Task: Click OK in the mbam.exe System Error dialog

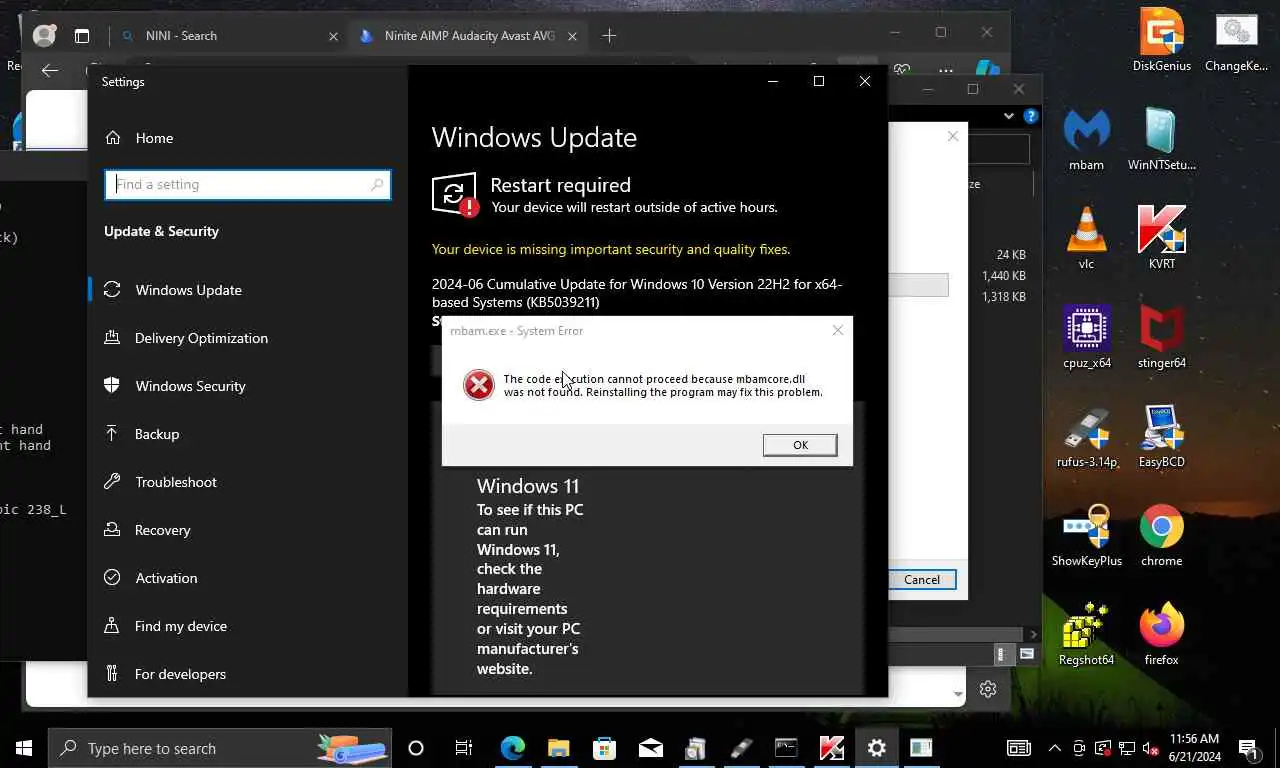Action: coord(800,445)
